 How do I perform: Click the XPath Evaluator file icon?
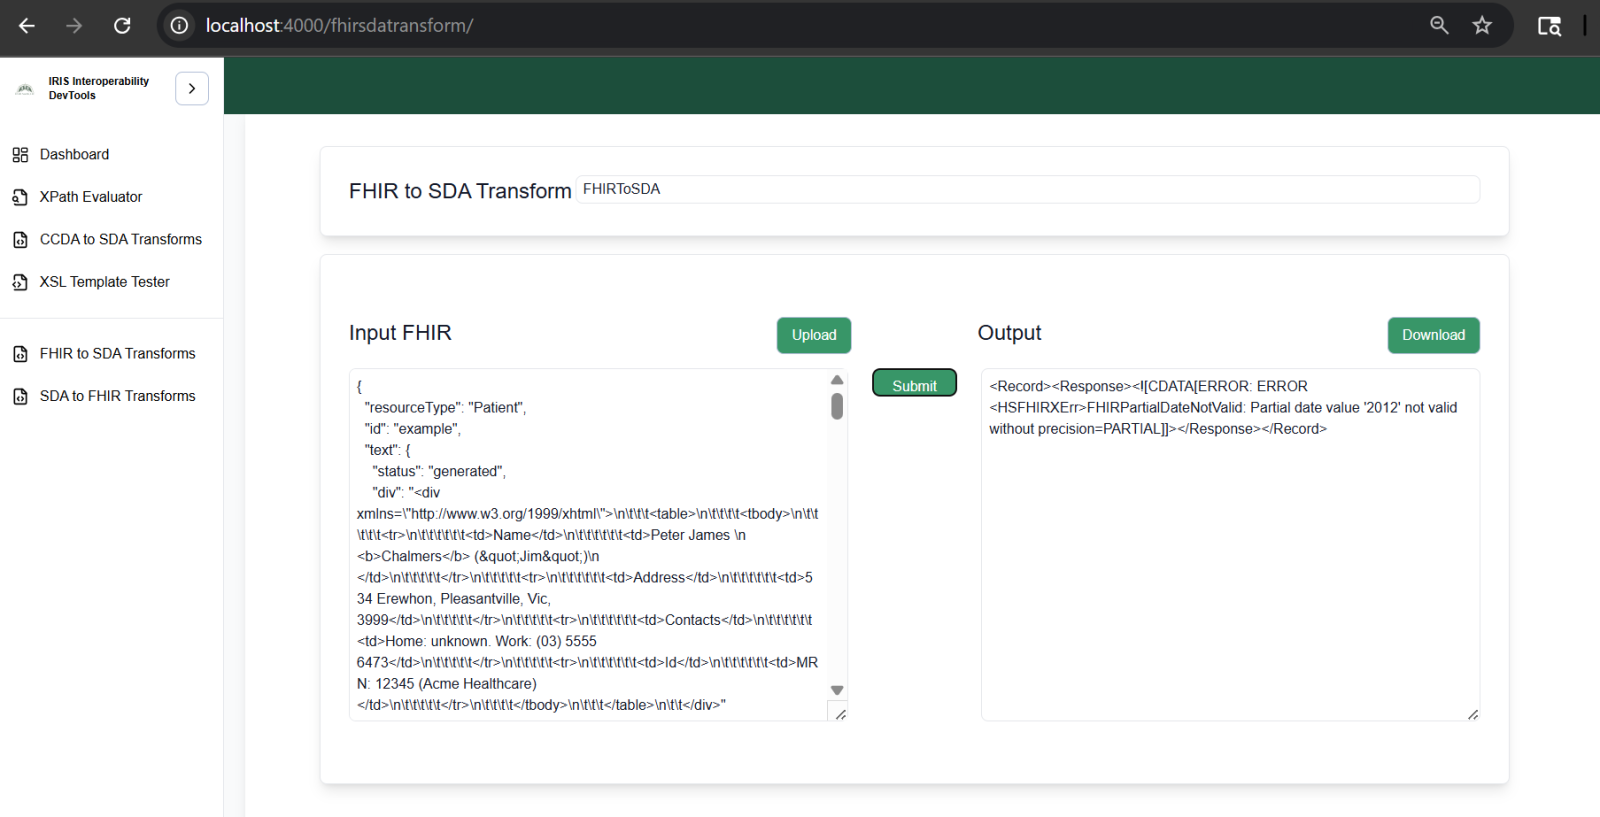[x=20, y=197]
